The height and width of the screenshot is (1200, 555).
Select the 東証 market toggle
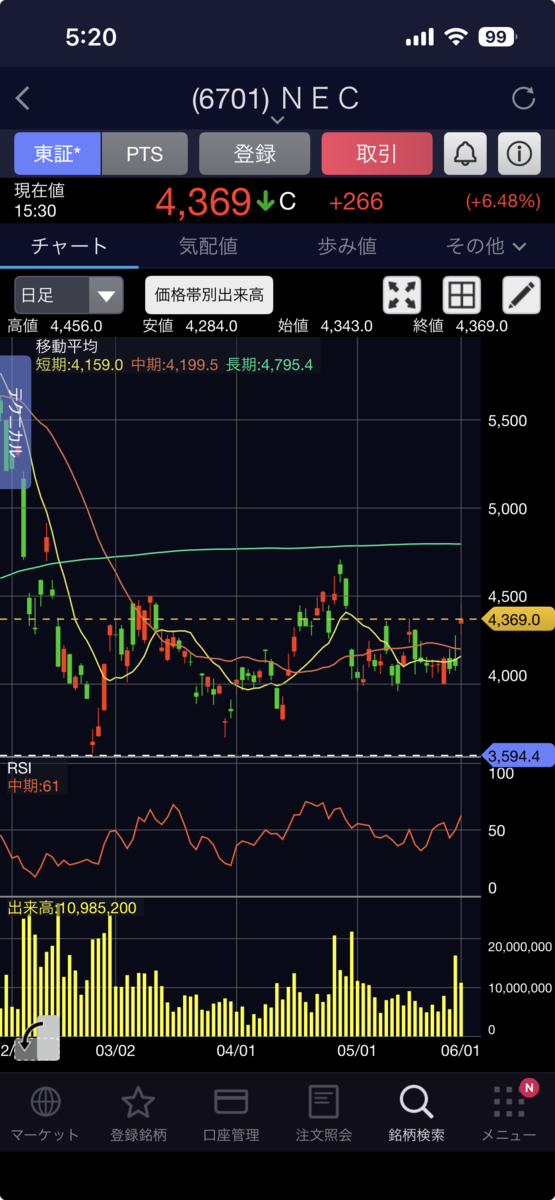point(57,154)
